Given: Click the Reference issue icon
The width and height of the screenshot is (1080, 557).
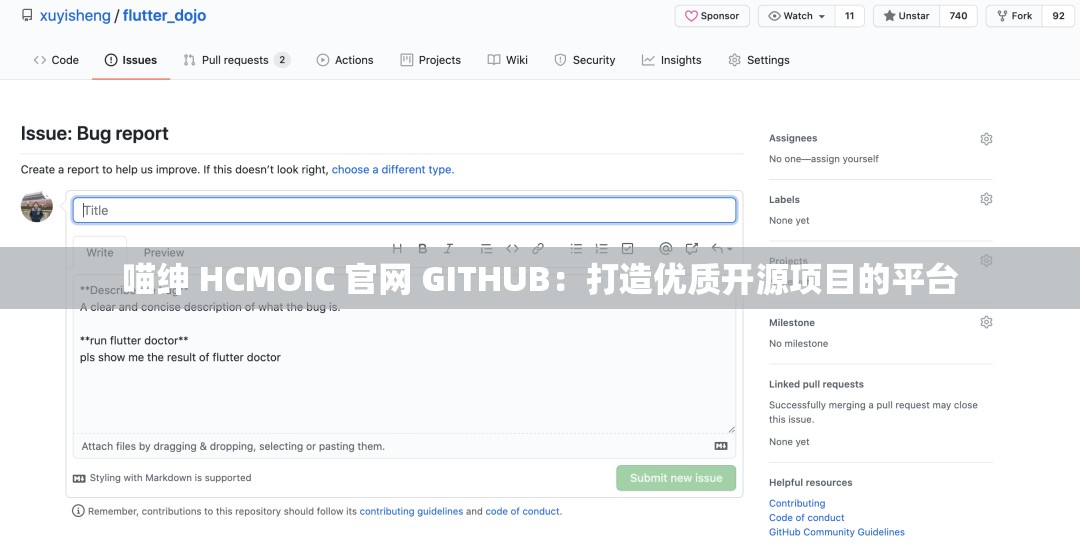Looking at the screenshot, I should 692,249.
